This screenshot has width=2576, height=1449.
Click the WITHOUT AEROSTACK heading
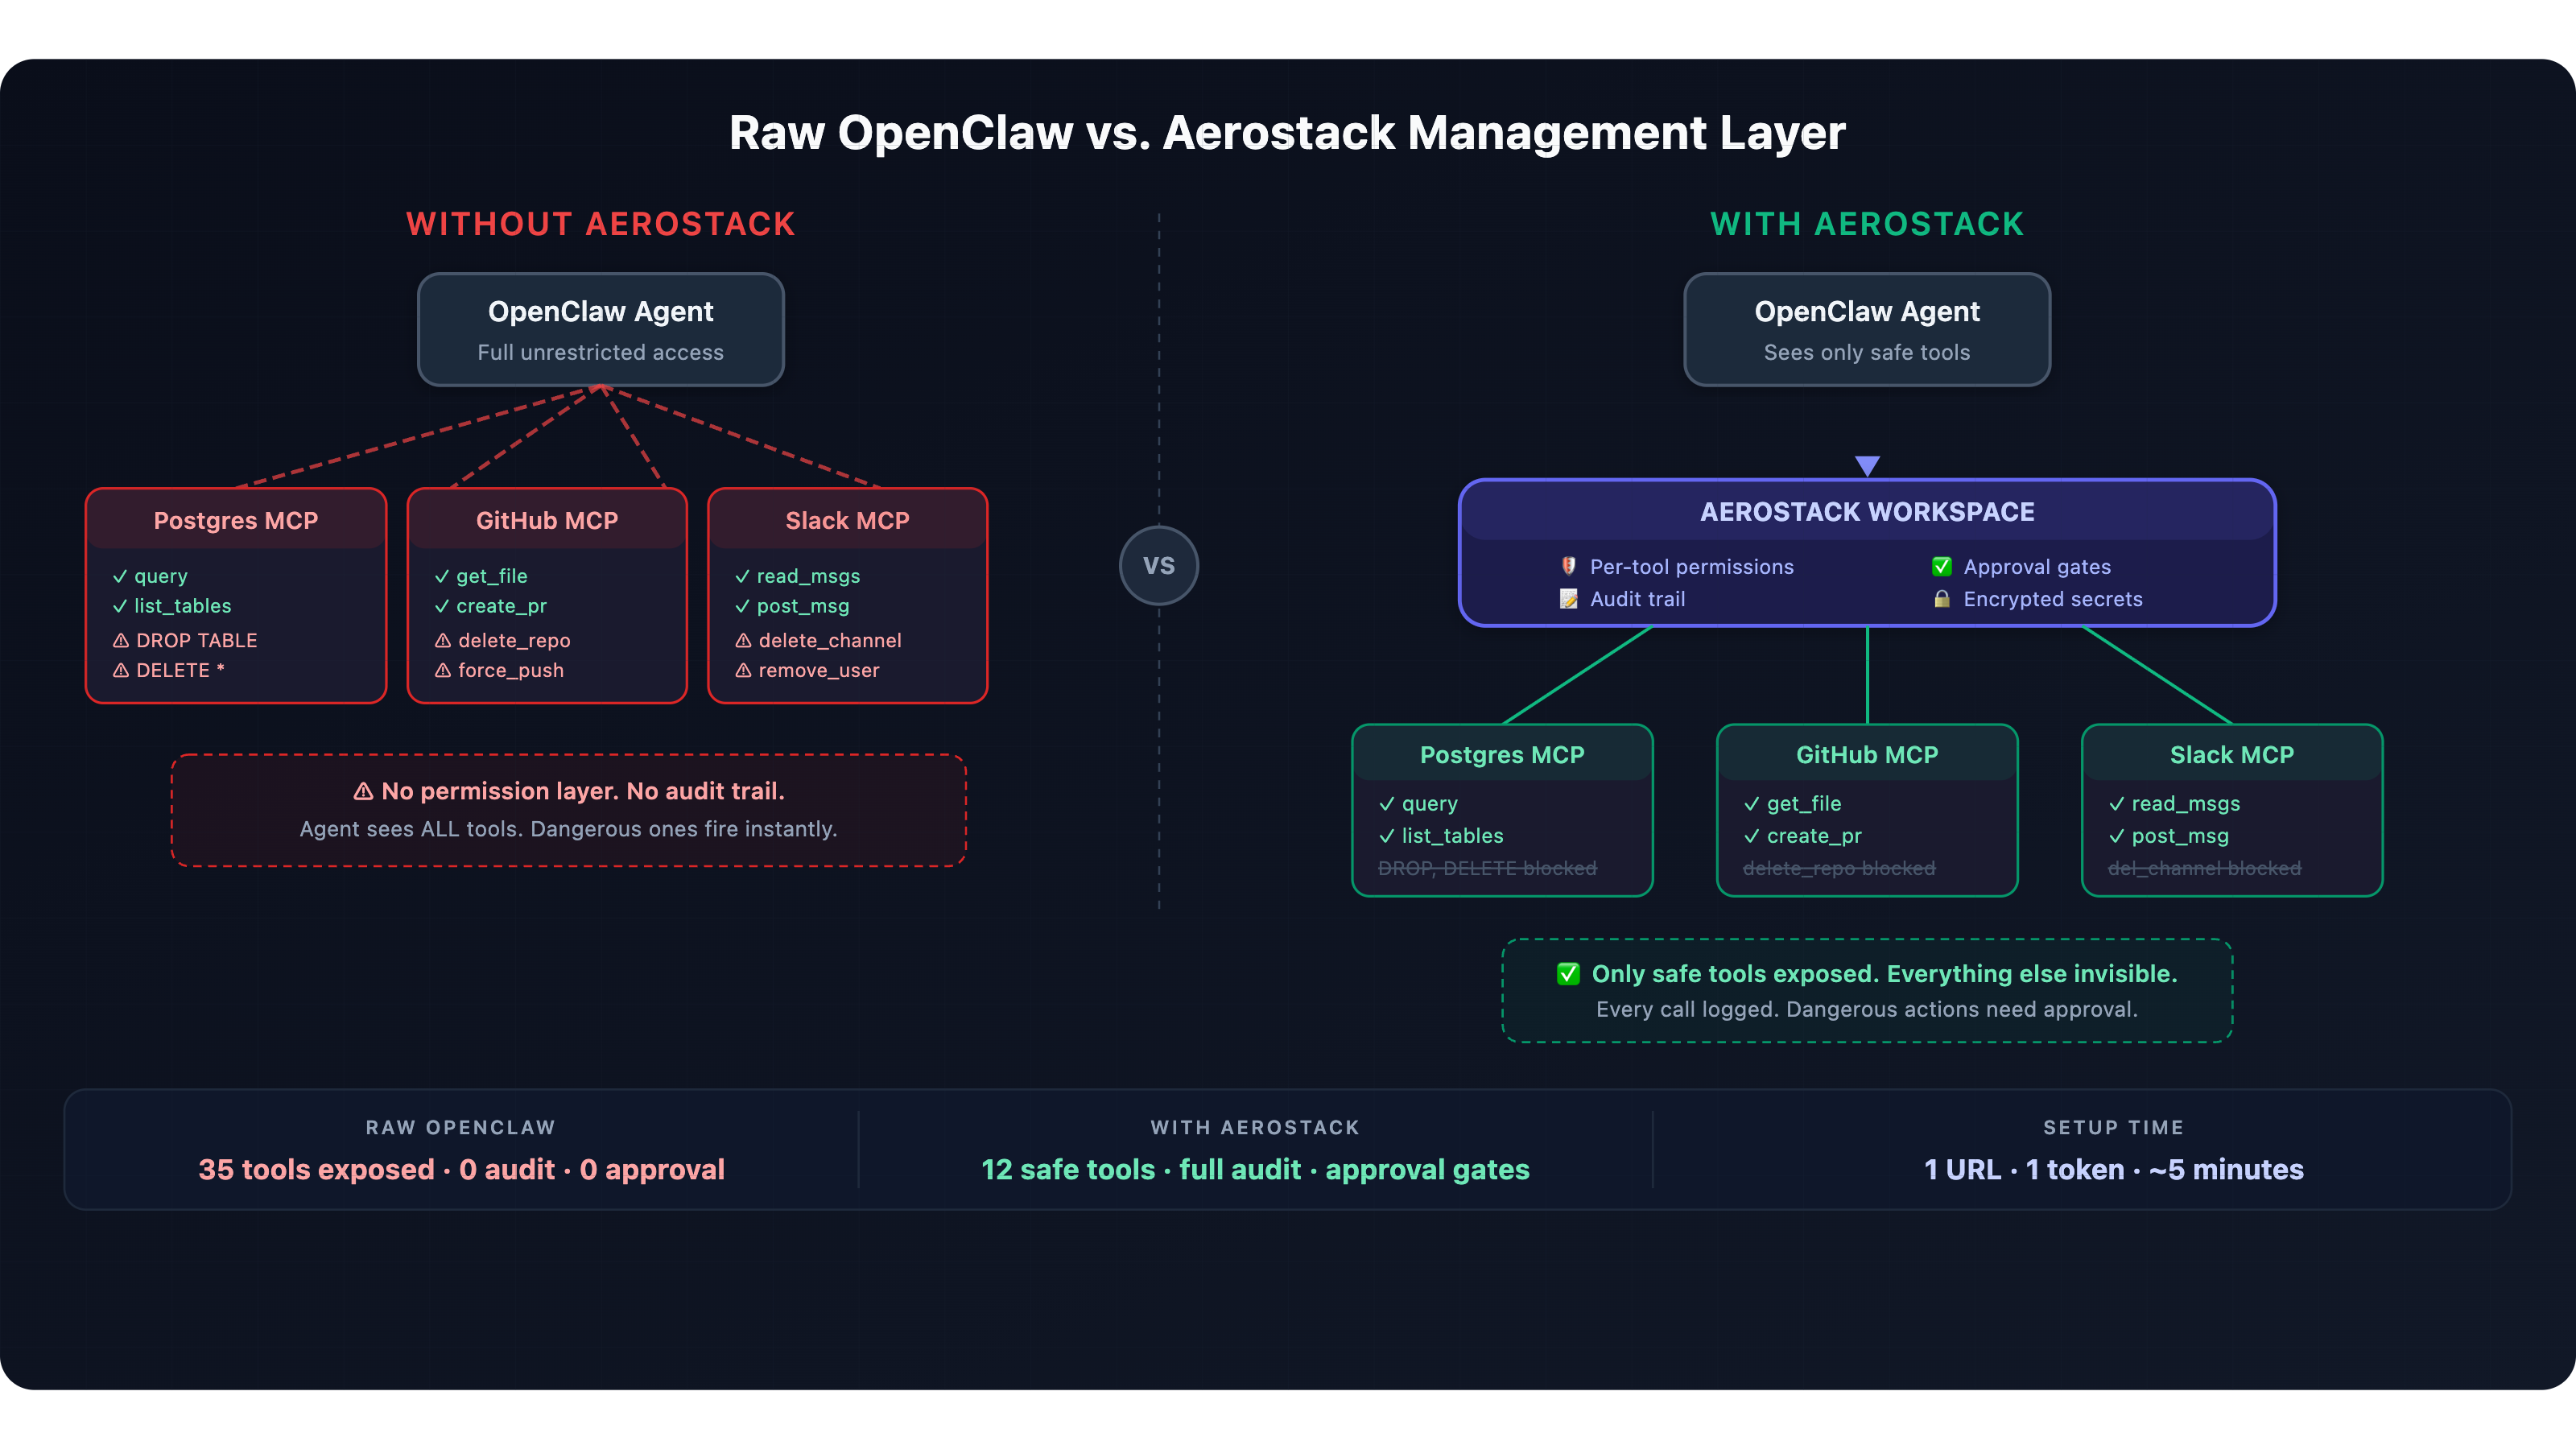600,224
